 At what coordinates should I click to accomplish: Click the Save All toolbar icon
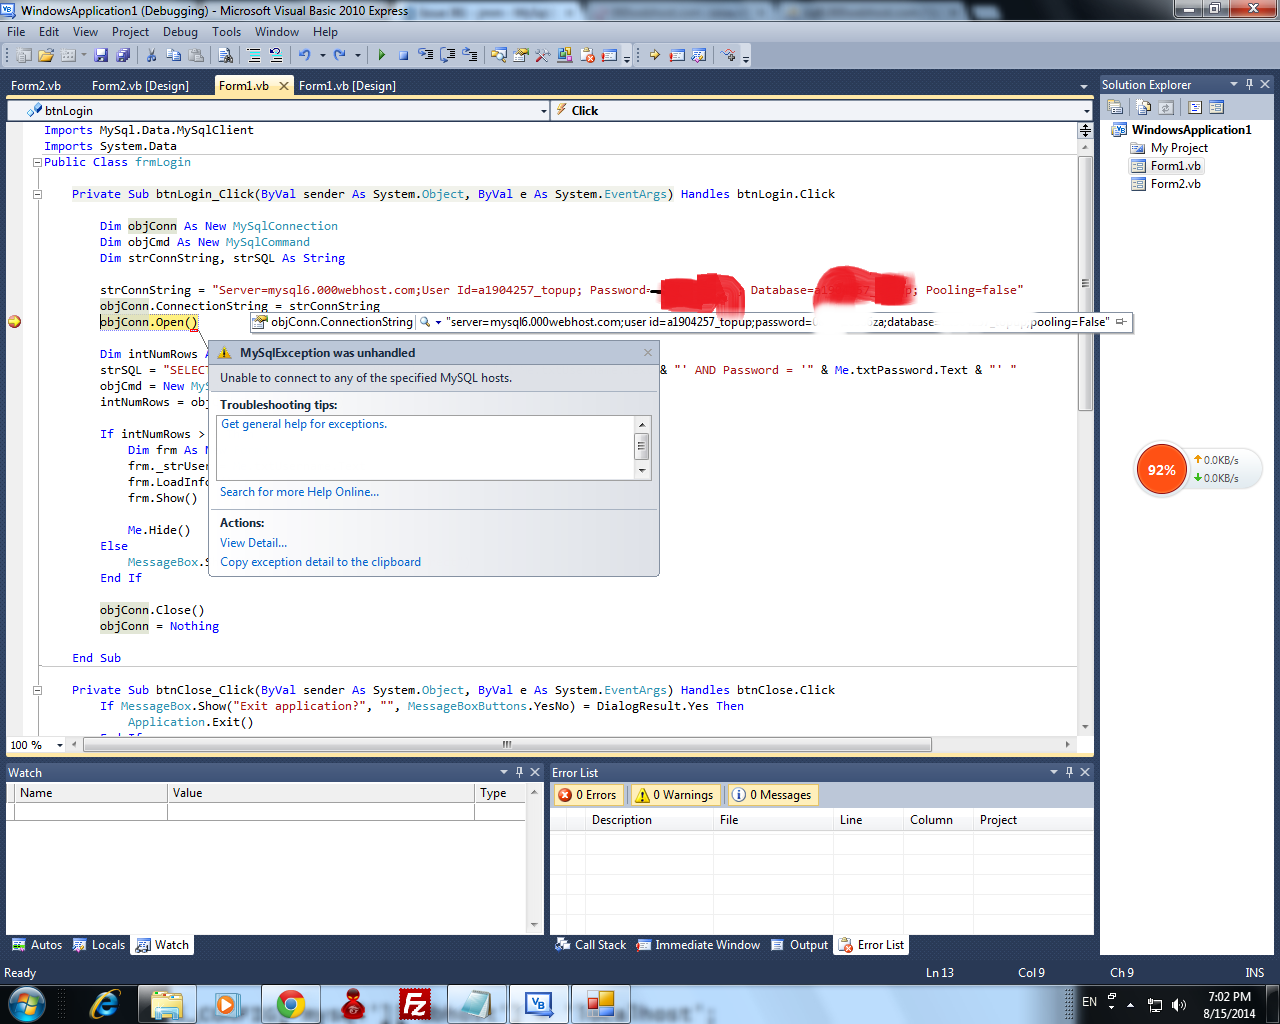pyautogui.click(x=123, y=55)
